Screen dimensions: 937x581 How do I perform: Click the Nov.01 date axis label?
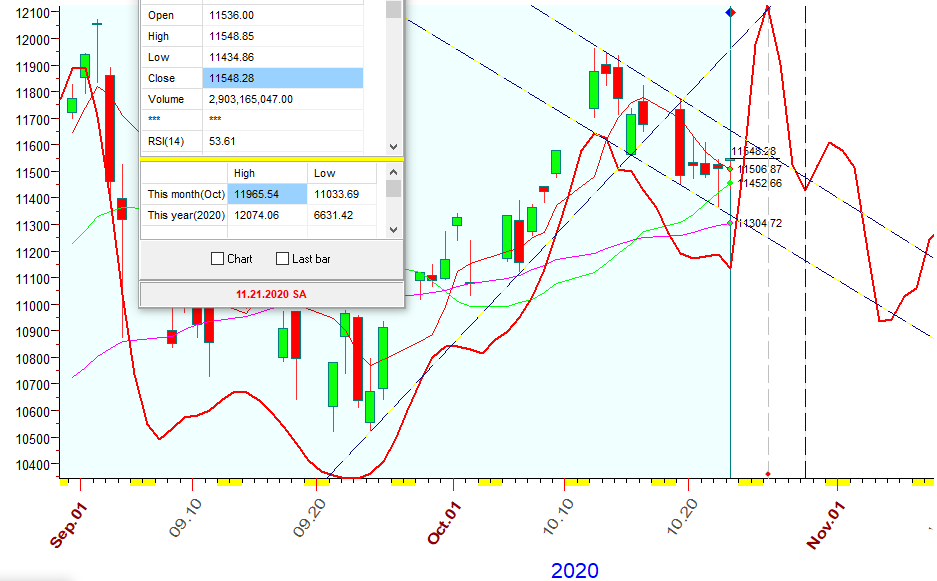(x=826, y=522)
